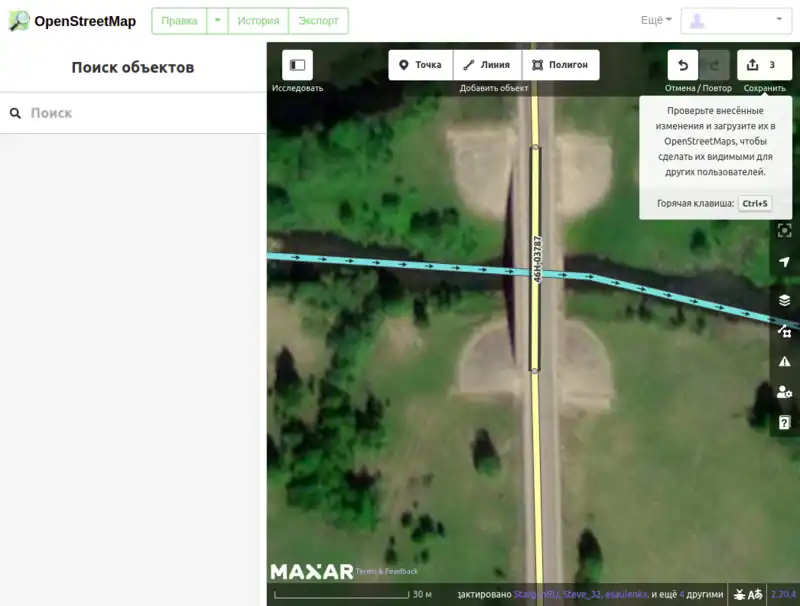Click the redo arrow button

click(x=714, y=65)
